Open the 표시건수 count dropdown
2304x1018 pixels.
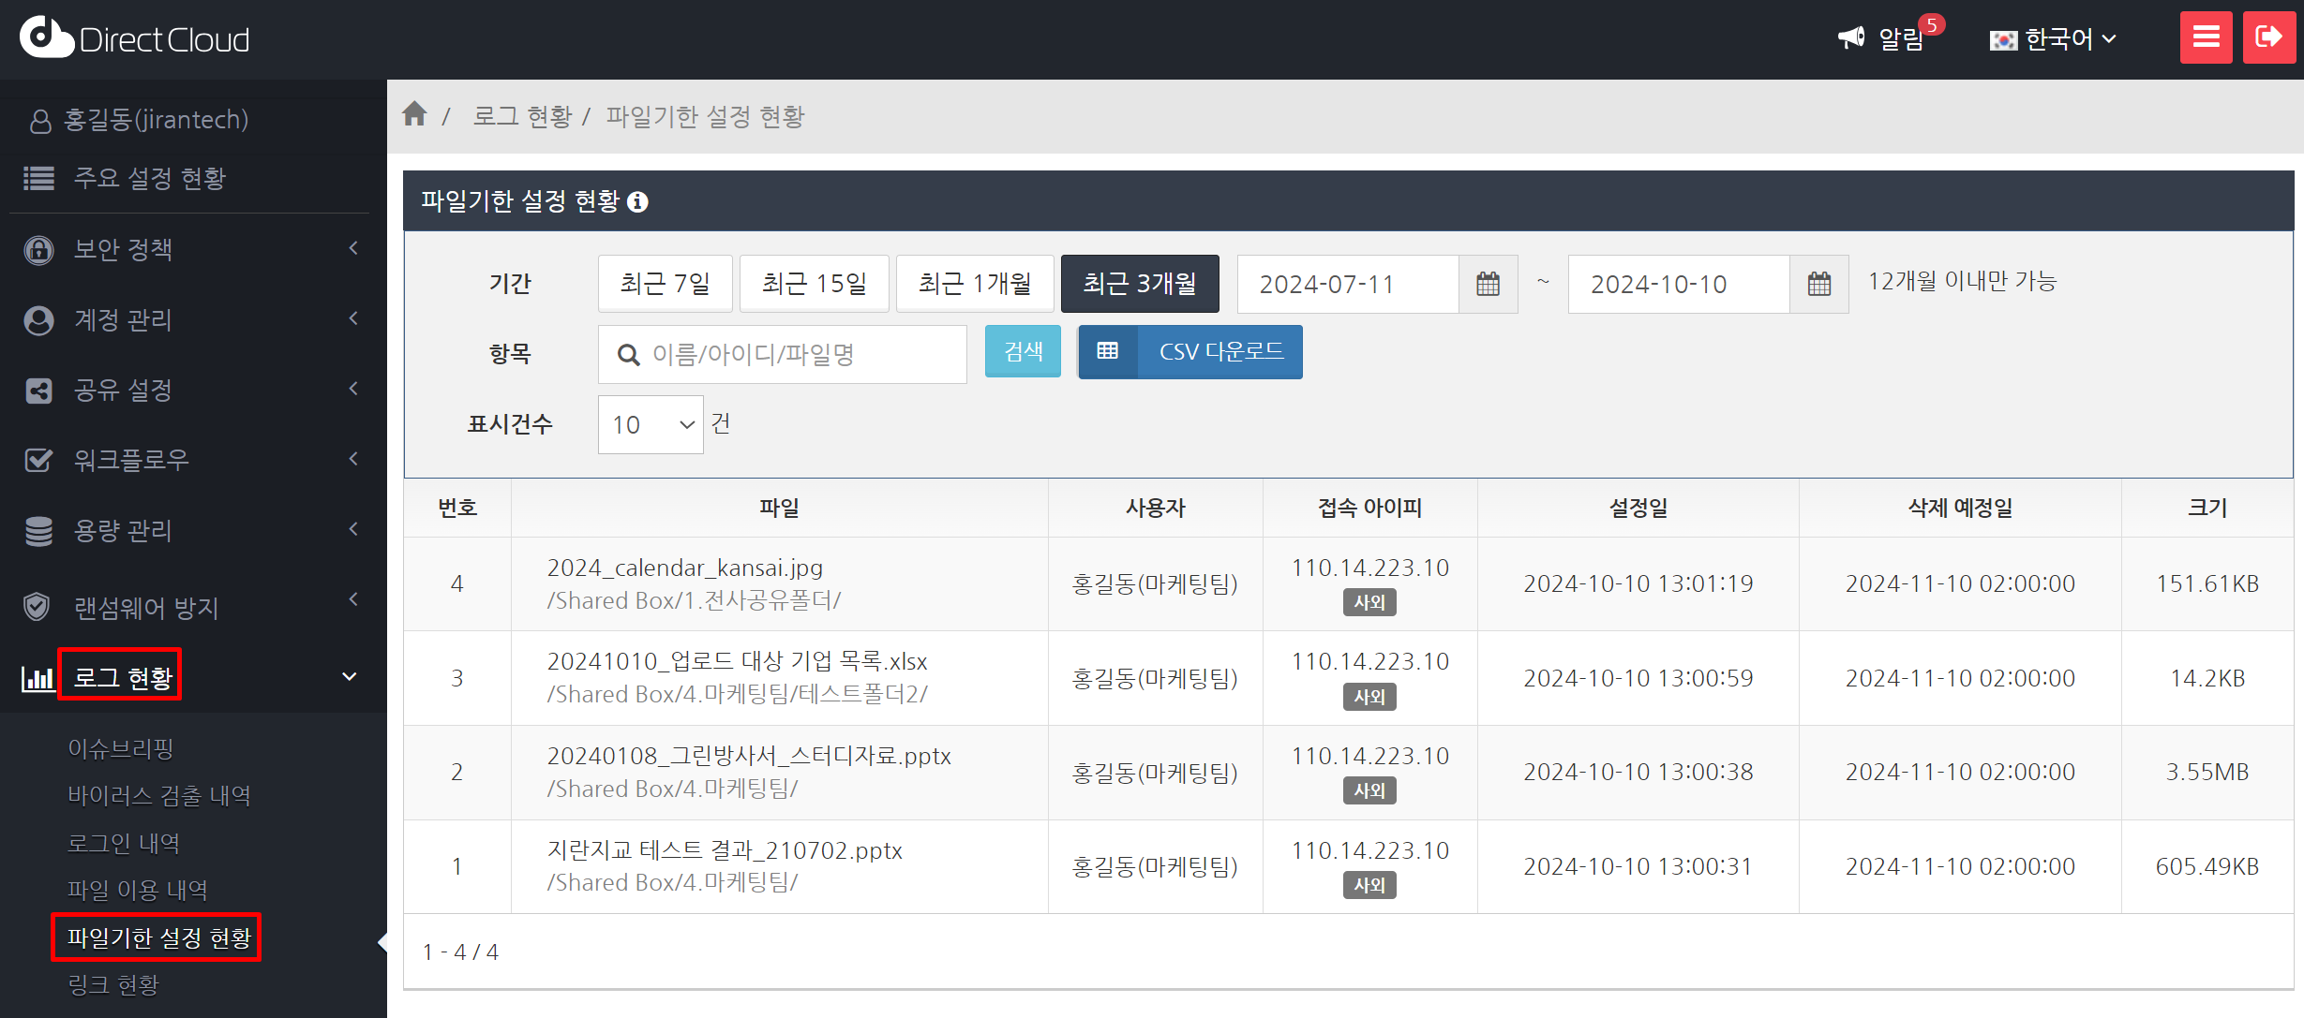(650, 425)
